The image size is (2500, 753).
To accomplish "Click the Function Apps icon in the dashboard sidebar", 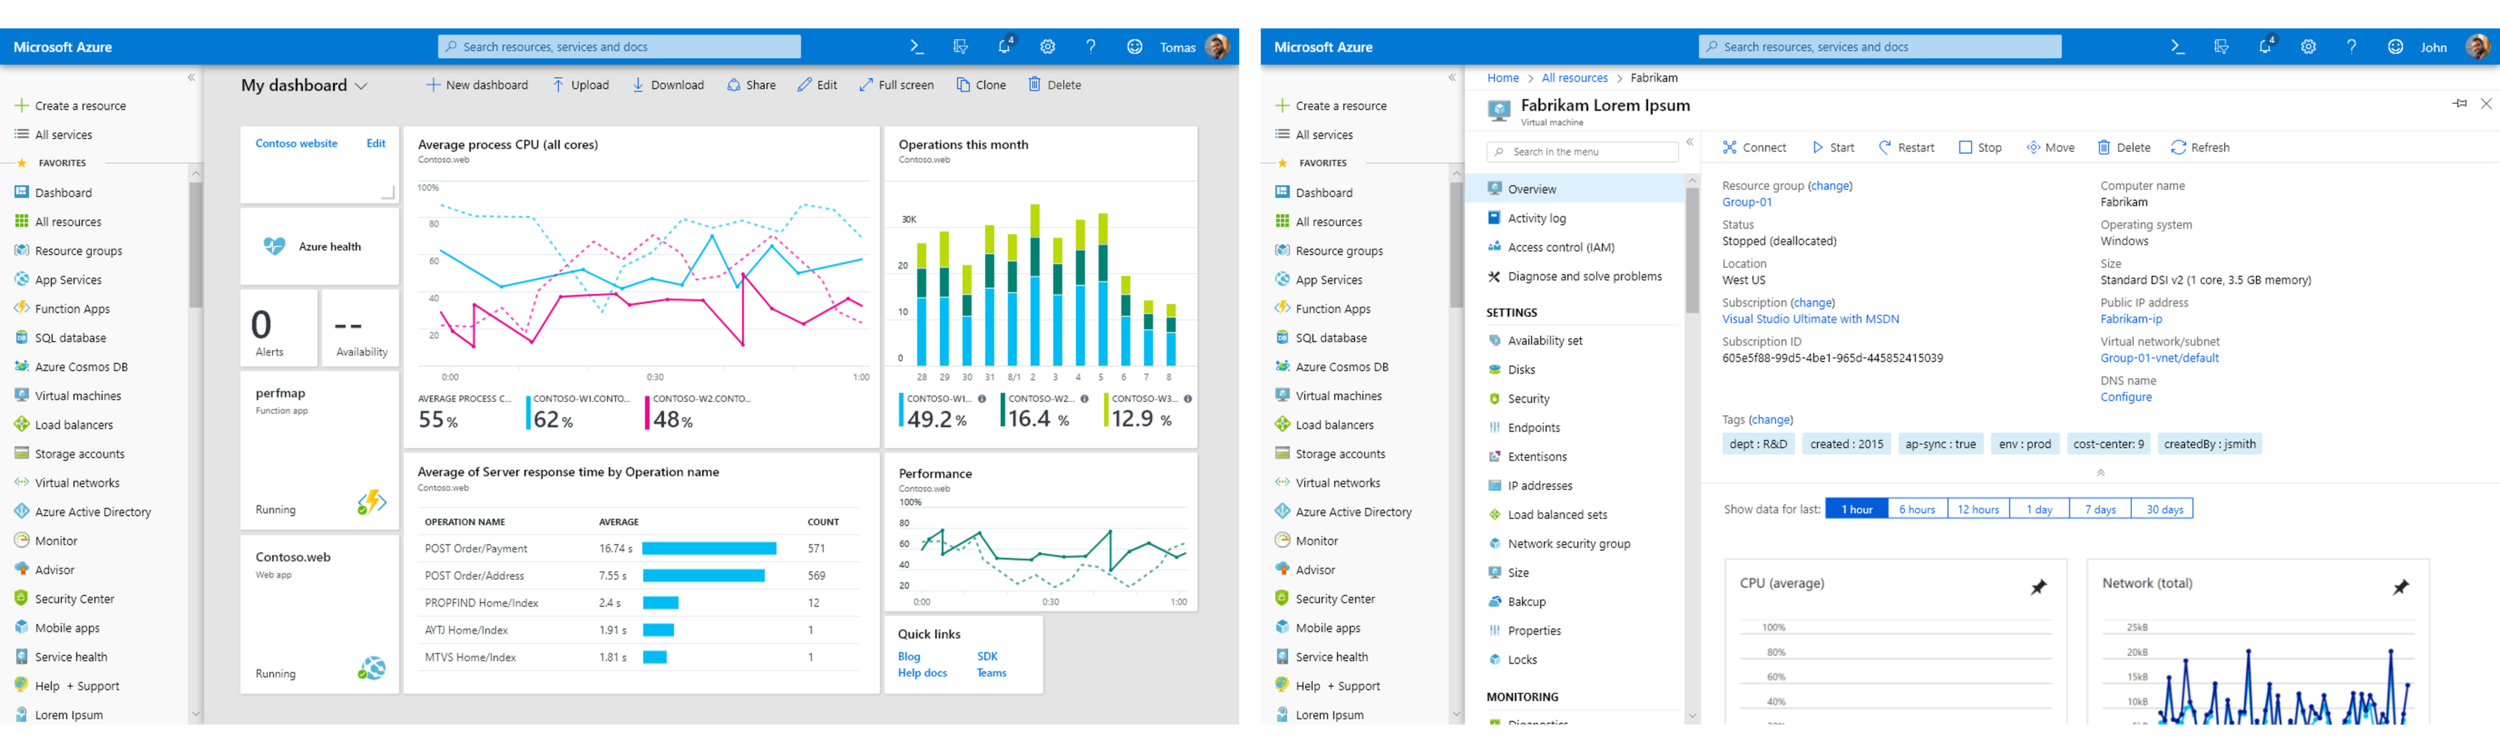I will pyautogui.click(x=21, y=308).
